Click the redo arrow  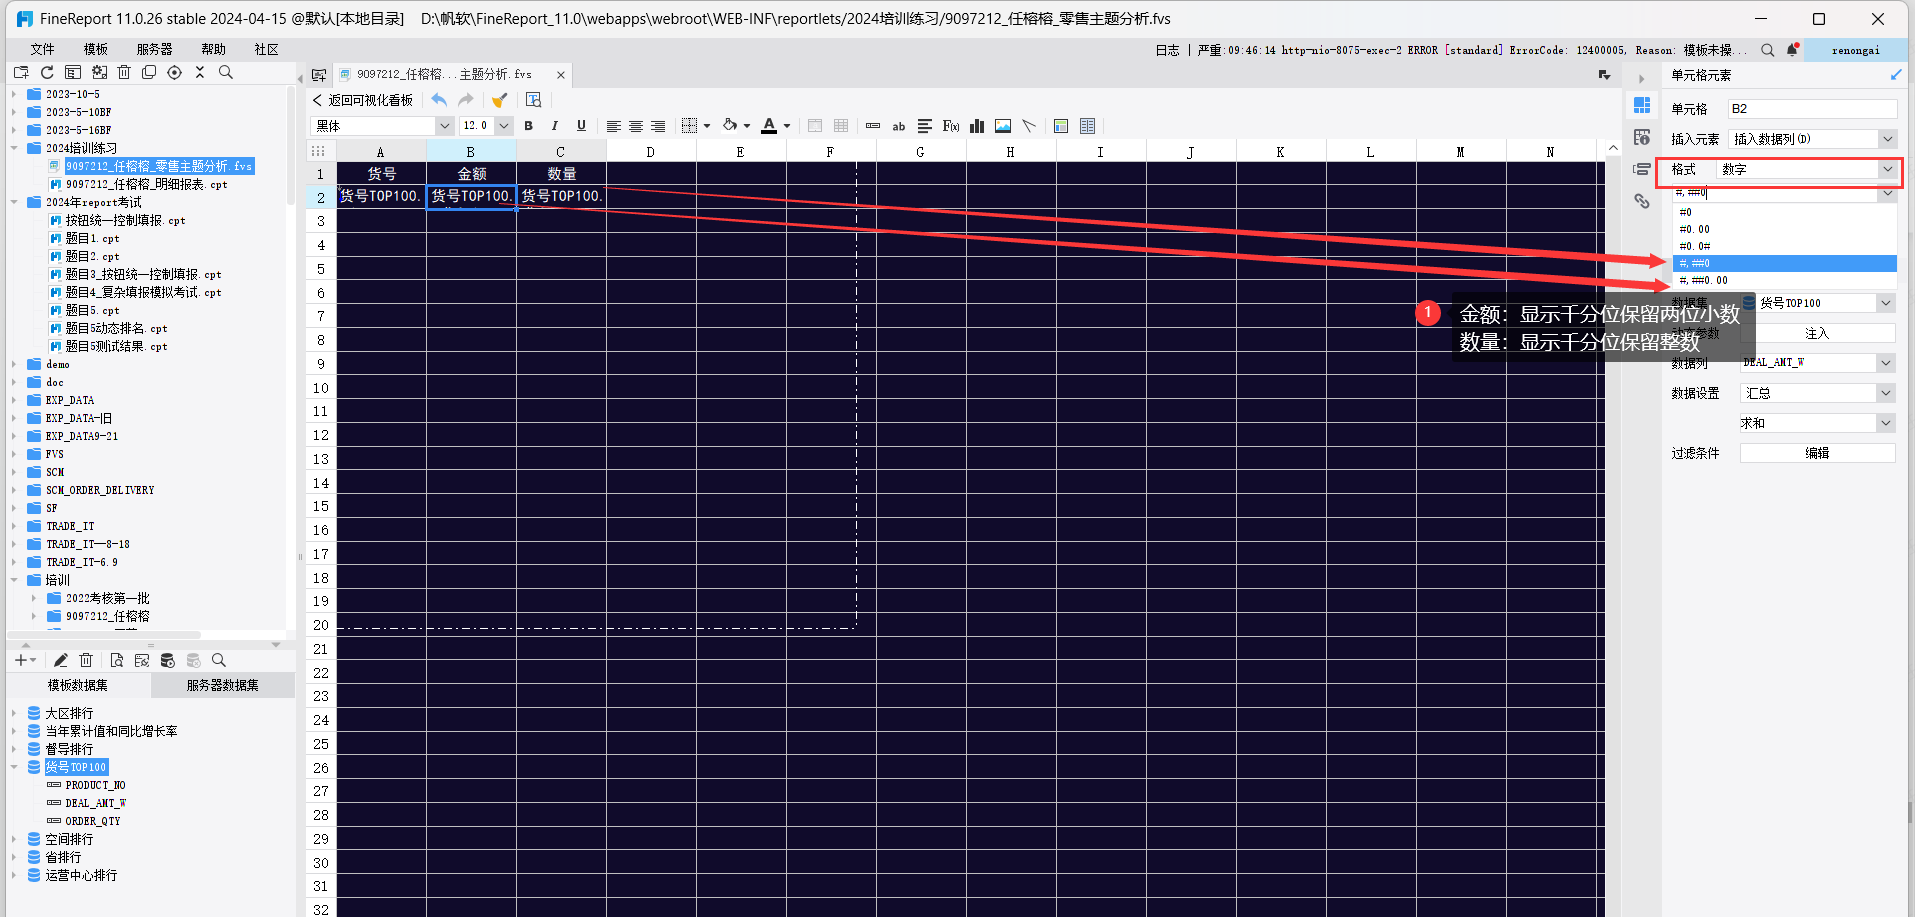[x=466, y=99]
